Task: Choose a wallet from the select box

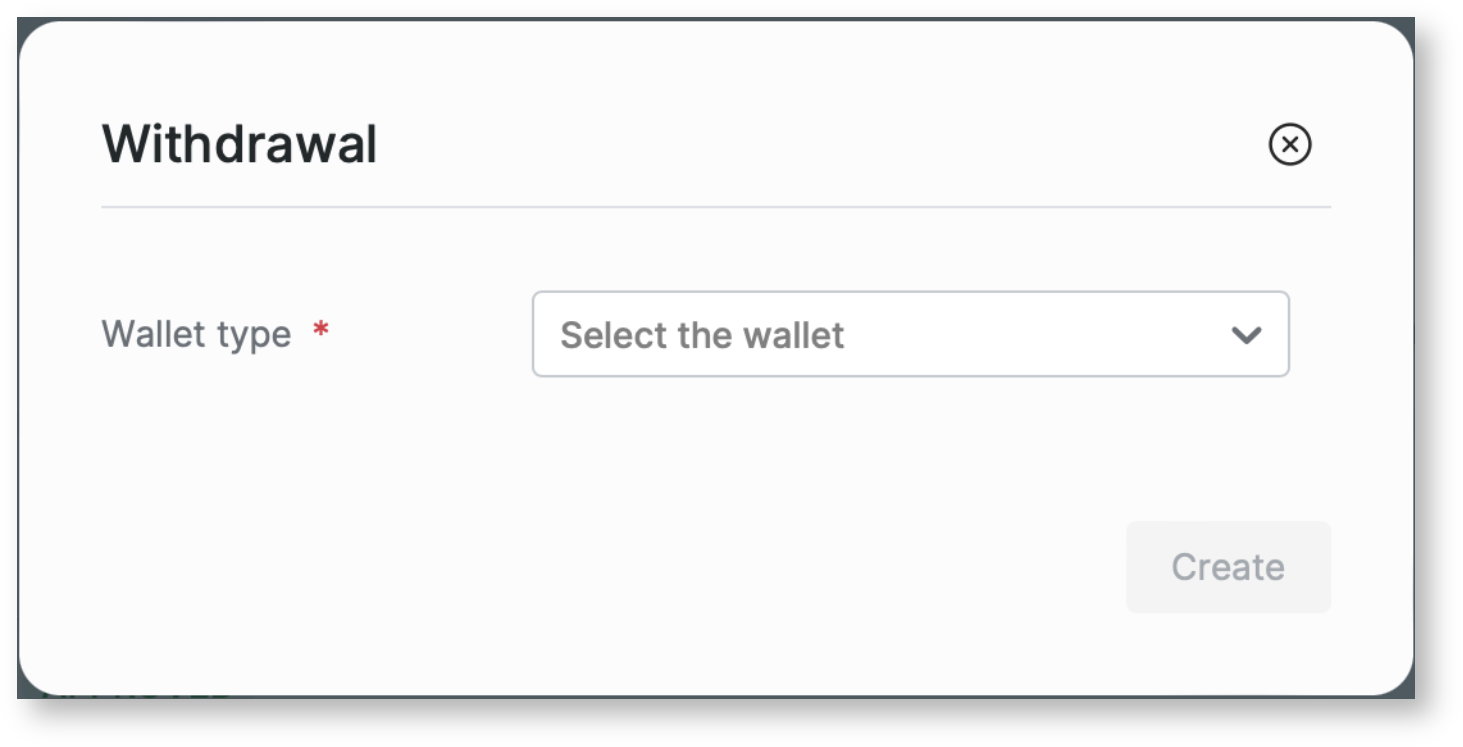Action: (909, 334)
